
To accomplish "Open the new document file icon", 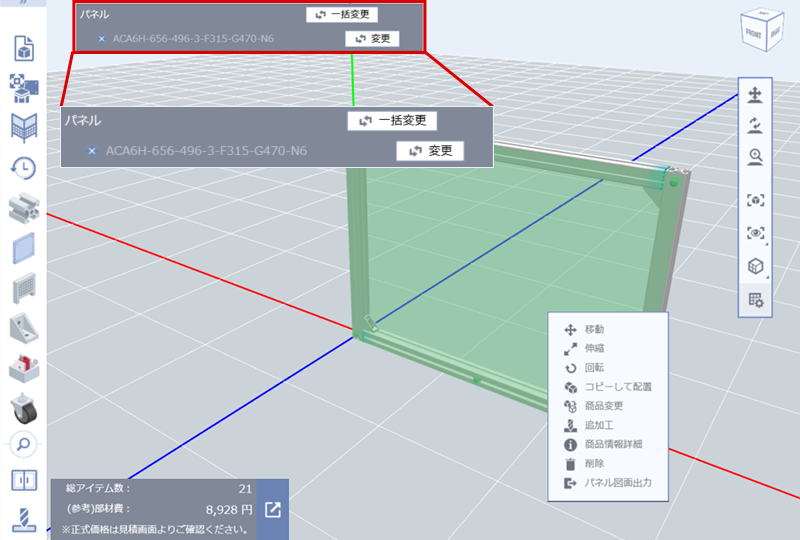I will point(23,47).
